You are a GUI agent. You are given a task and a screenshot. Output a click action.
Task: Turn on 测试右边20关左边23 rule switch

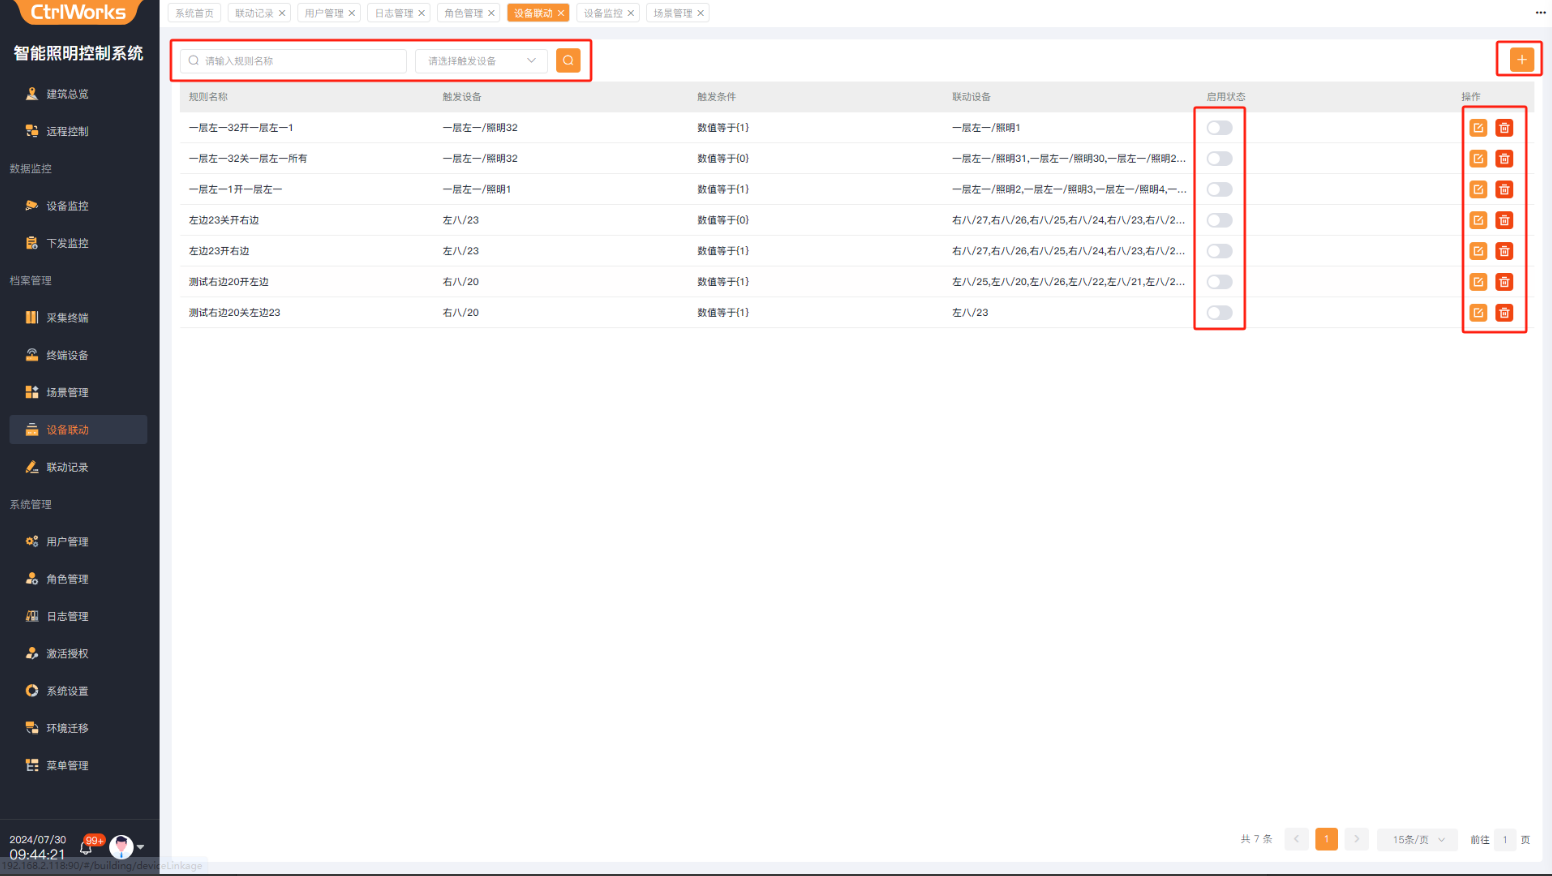(1219, 313)
